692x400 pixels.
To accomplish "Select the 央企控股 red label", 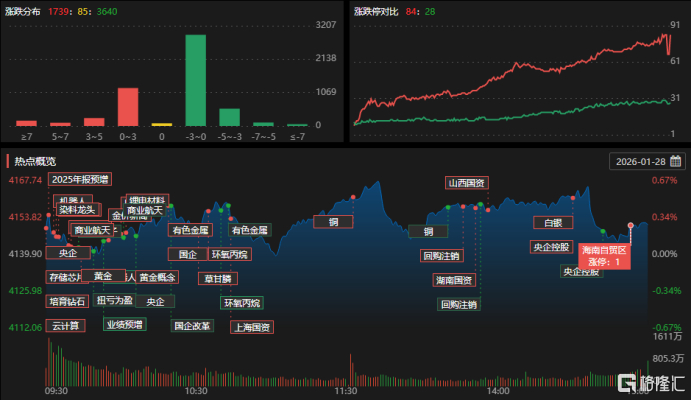I will 552,247.
